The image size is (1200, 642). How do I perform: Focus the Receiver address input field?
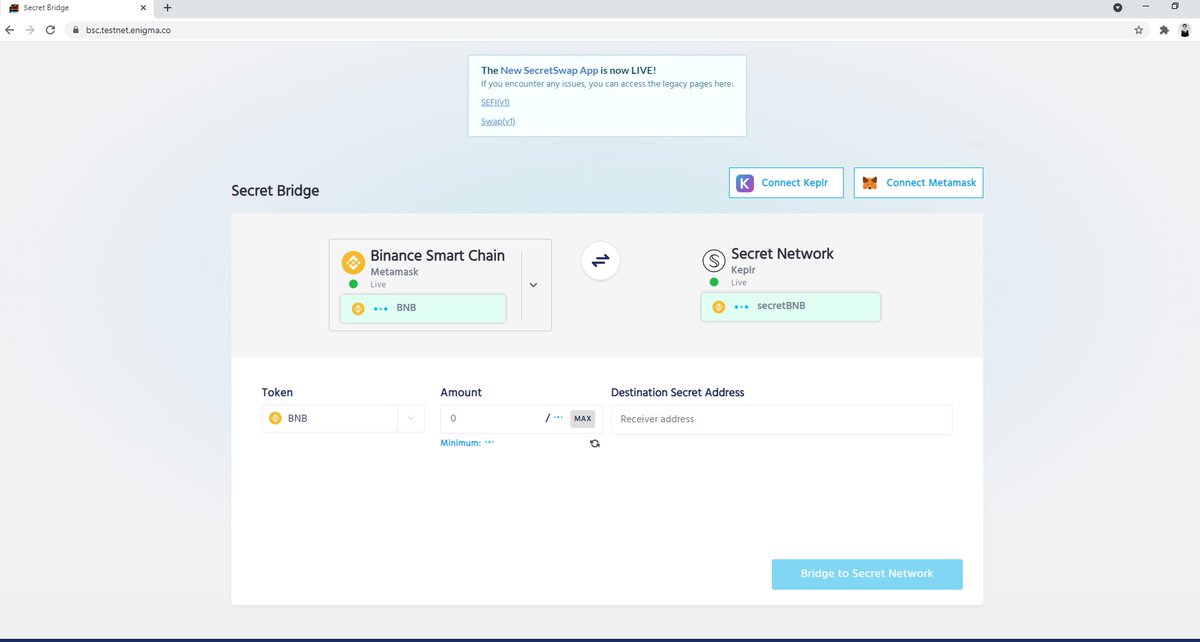(x=782, y=419)
